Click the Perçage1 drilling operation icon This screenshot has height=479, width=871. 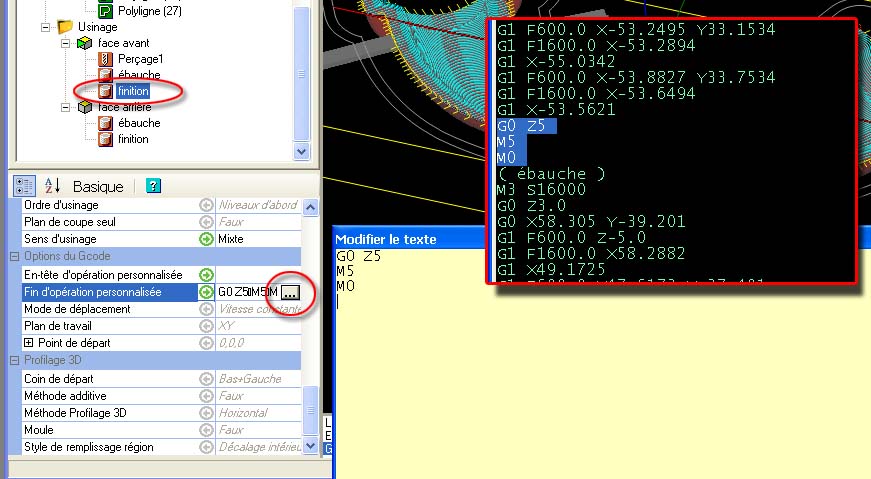click(x=105, y=60)
